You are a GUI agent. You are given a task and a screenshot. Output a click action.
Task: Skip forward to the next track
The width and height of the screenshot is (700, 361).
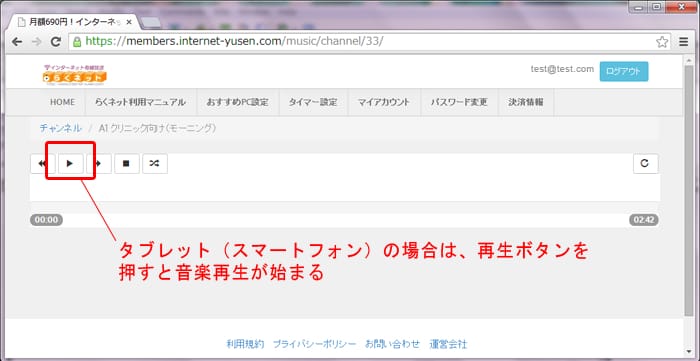point(99,164)
